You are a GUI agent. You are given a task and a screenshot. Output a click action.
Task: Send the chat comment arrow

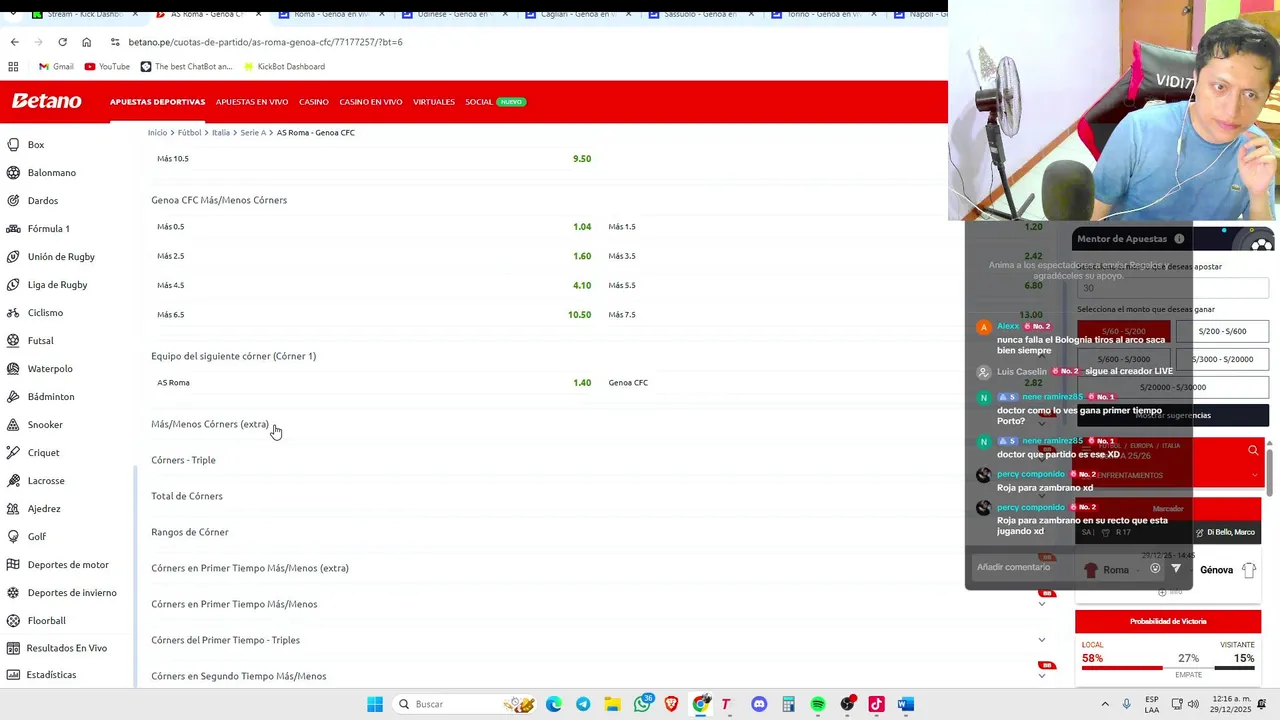coord(1176,568)
